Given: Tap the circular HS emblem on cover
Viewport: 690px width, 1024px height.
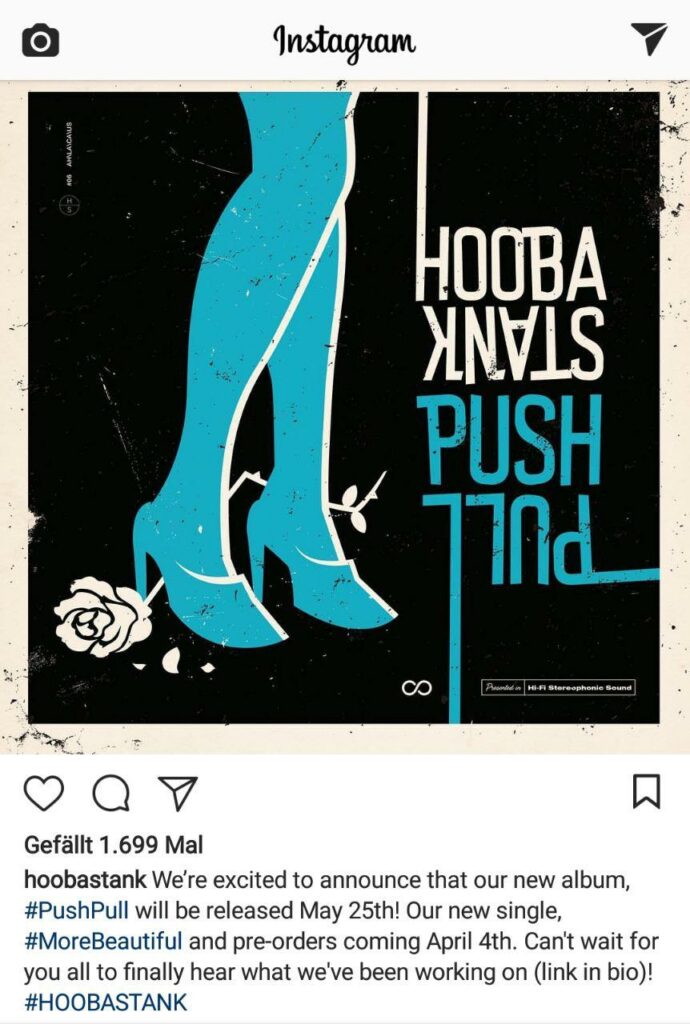Looking at the screenshot, I should pos(69,204).
